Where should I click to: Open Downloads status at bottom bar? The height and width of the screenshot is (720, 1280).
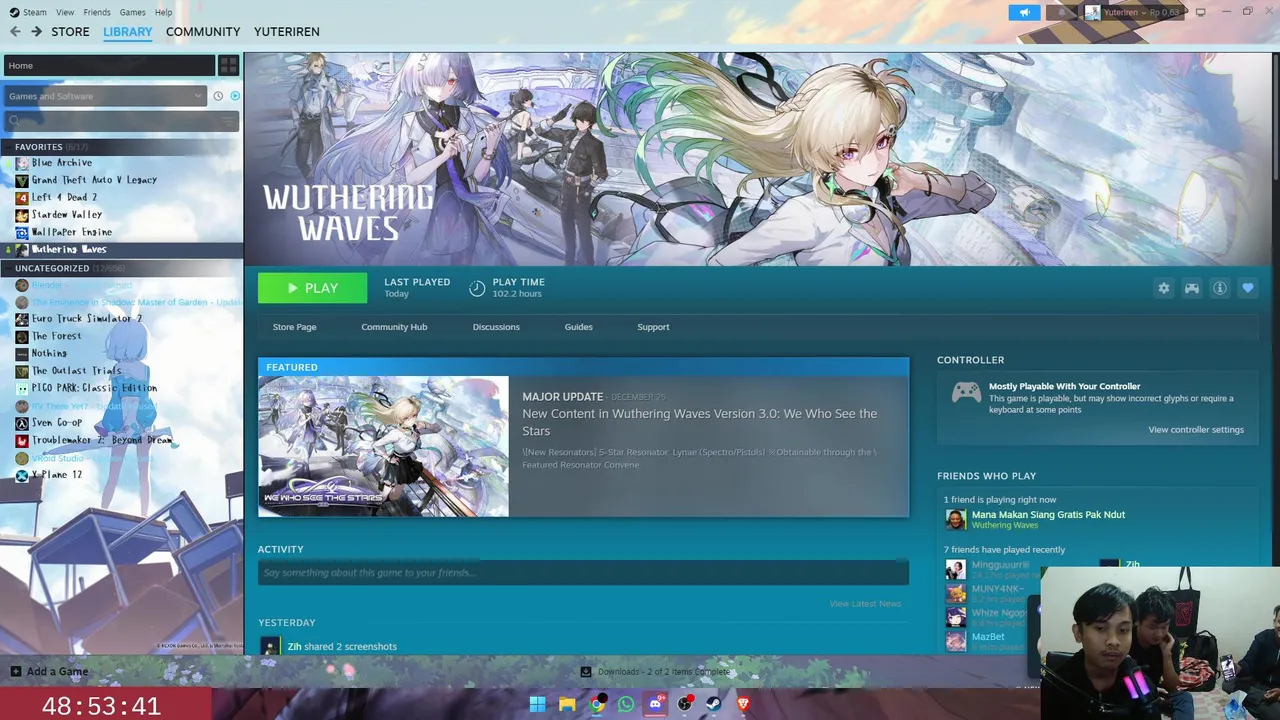[656, 672]
